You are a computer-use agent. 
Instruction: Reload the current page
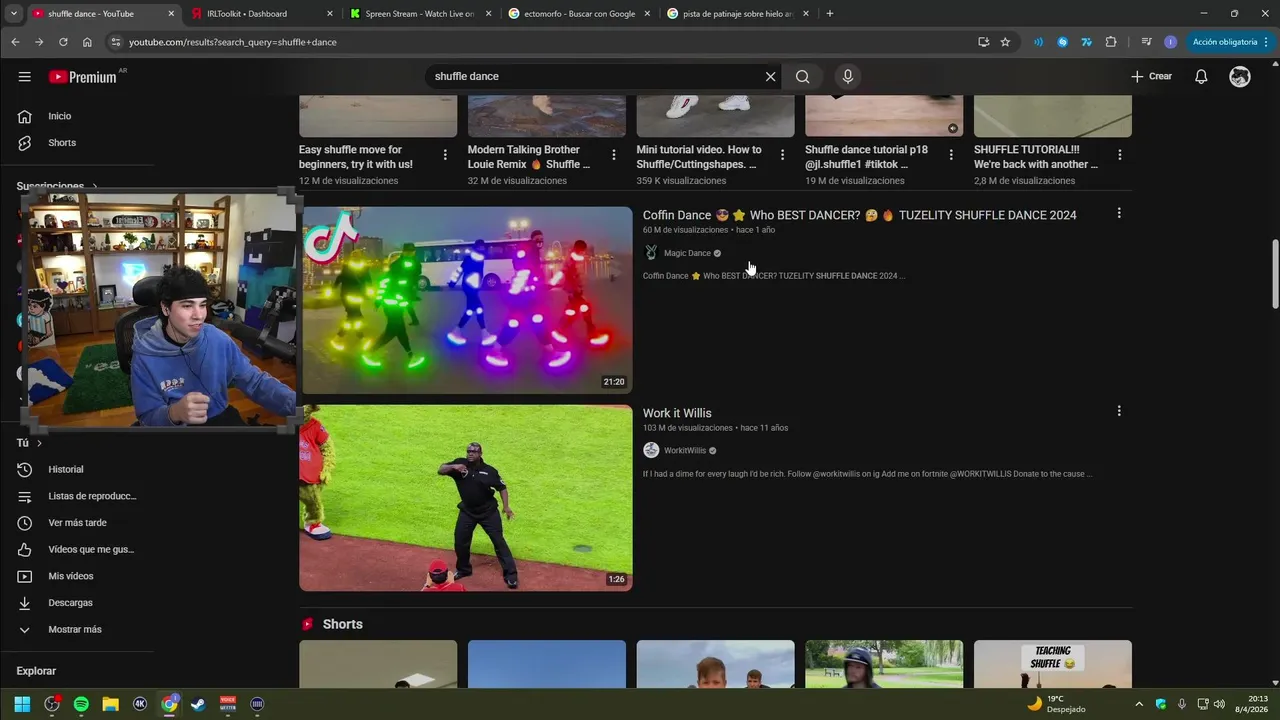pos(63,42)
